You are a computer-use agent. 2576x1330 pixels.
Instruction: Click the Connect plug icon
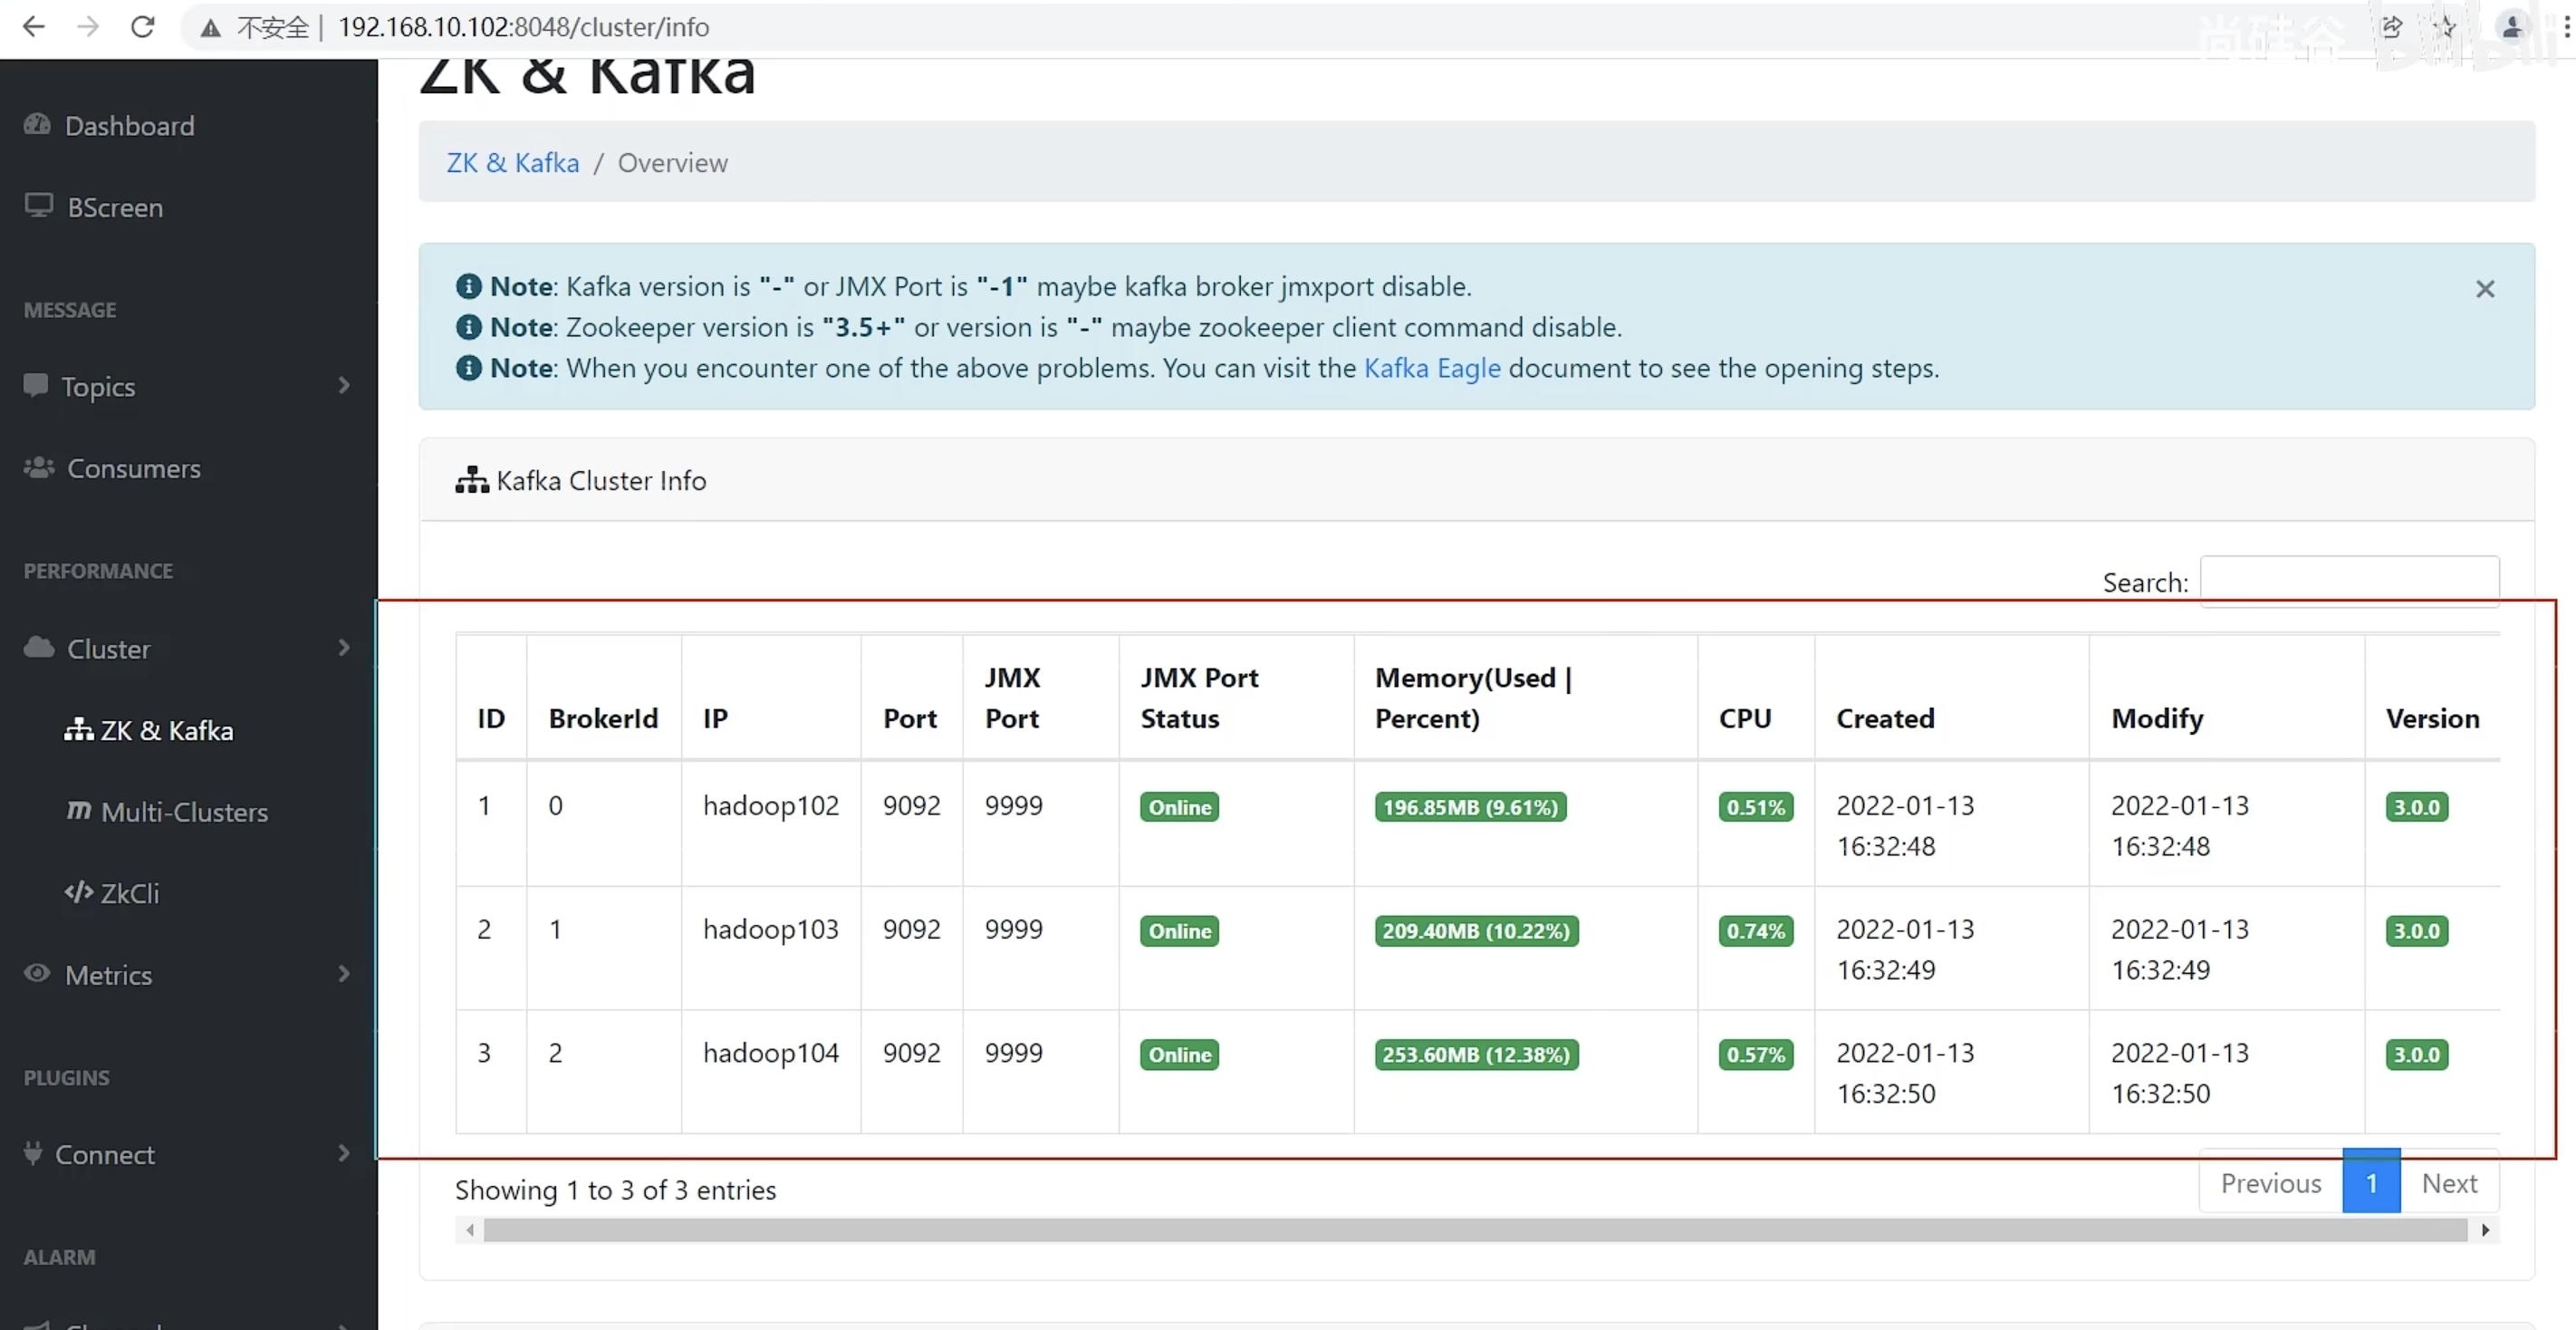pos(33,1153)
